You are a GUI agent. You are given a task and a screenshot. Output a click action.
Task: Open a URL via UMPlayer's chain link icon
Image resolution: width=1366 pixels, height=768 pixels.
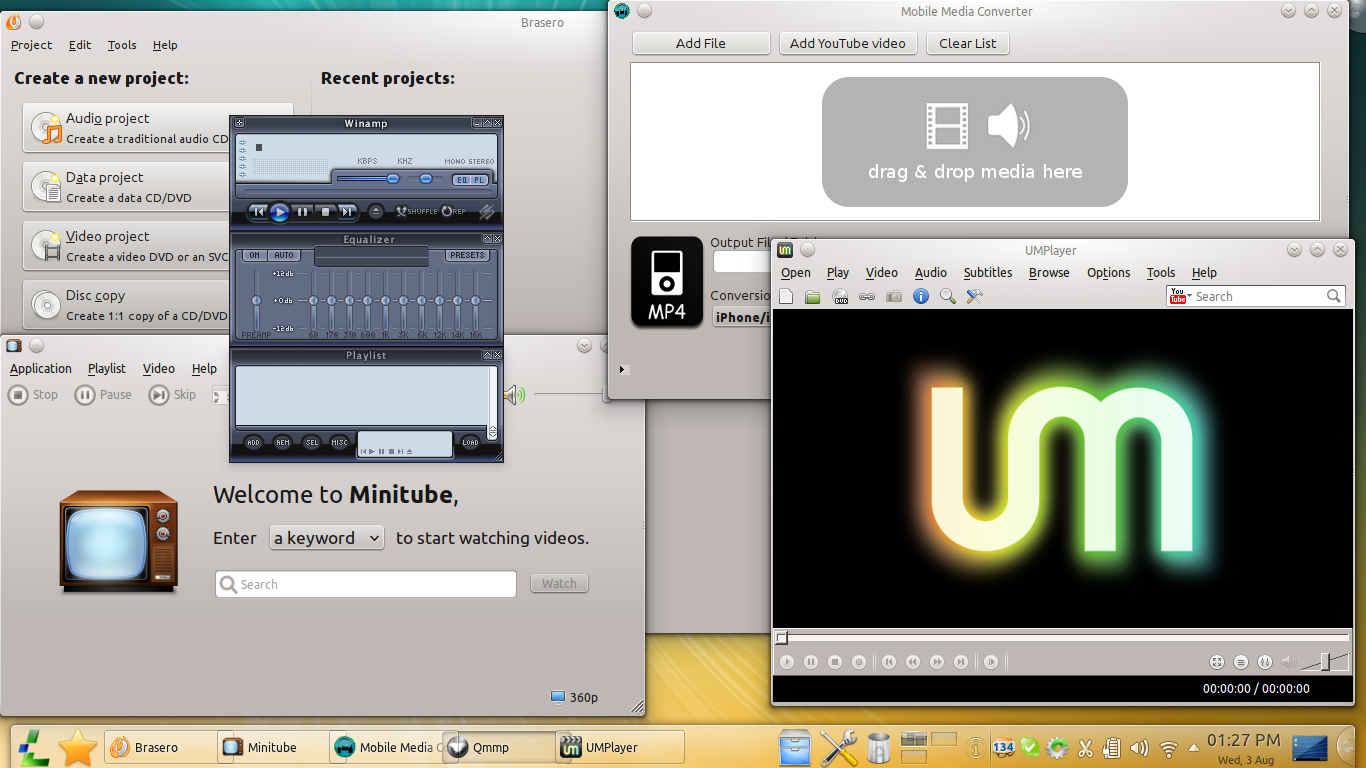867,296
